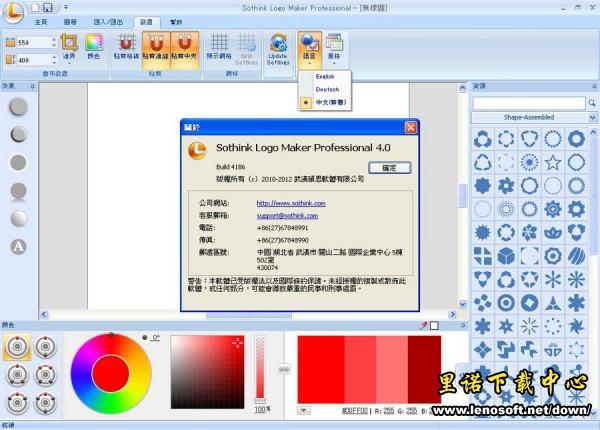Open the http://www.sothink.com link

291,203
